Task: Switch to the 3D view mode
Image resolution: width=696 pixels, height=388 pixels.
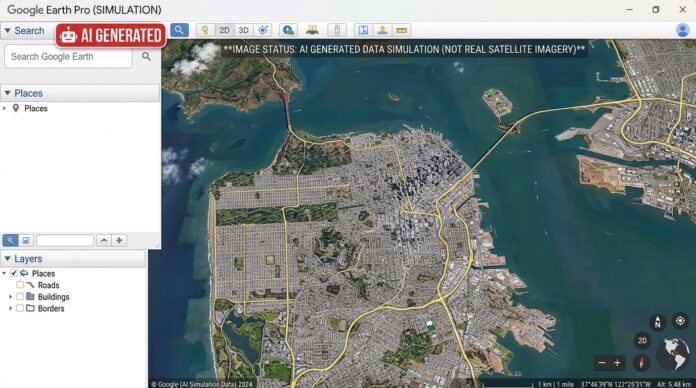Action: point(243,30)
